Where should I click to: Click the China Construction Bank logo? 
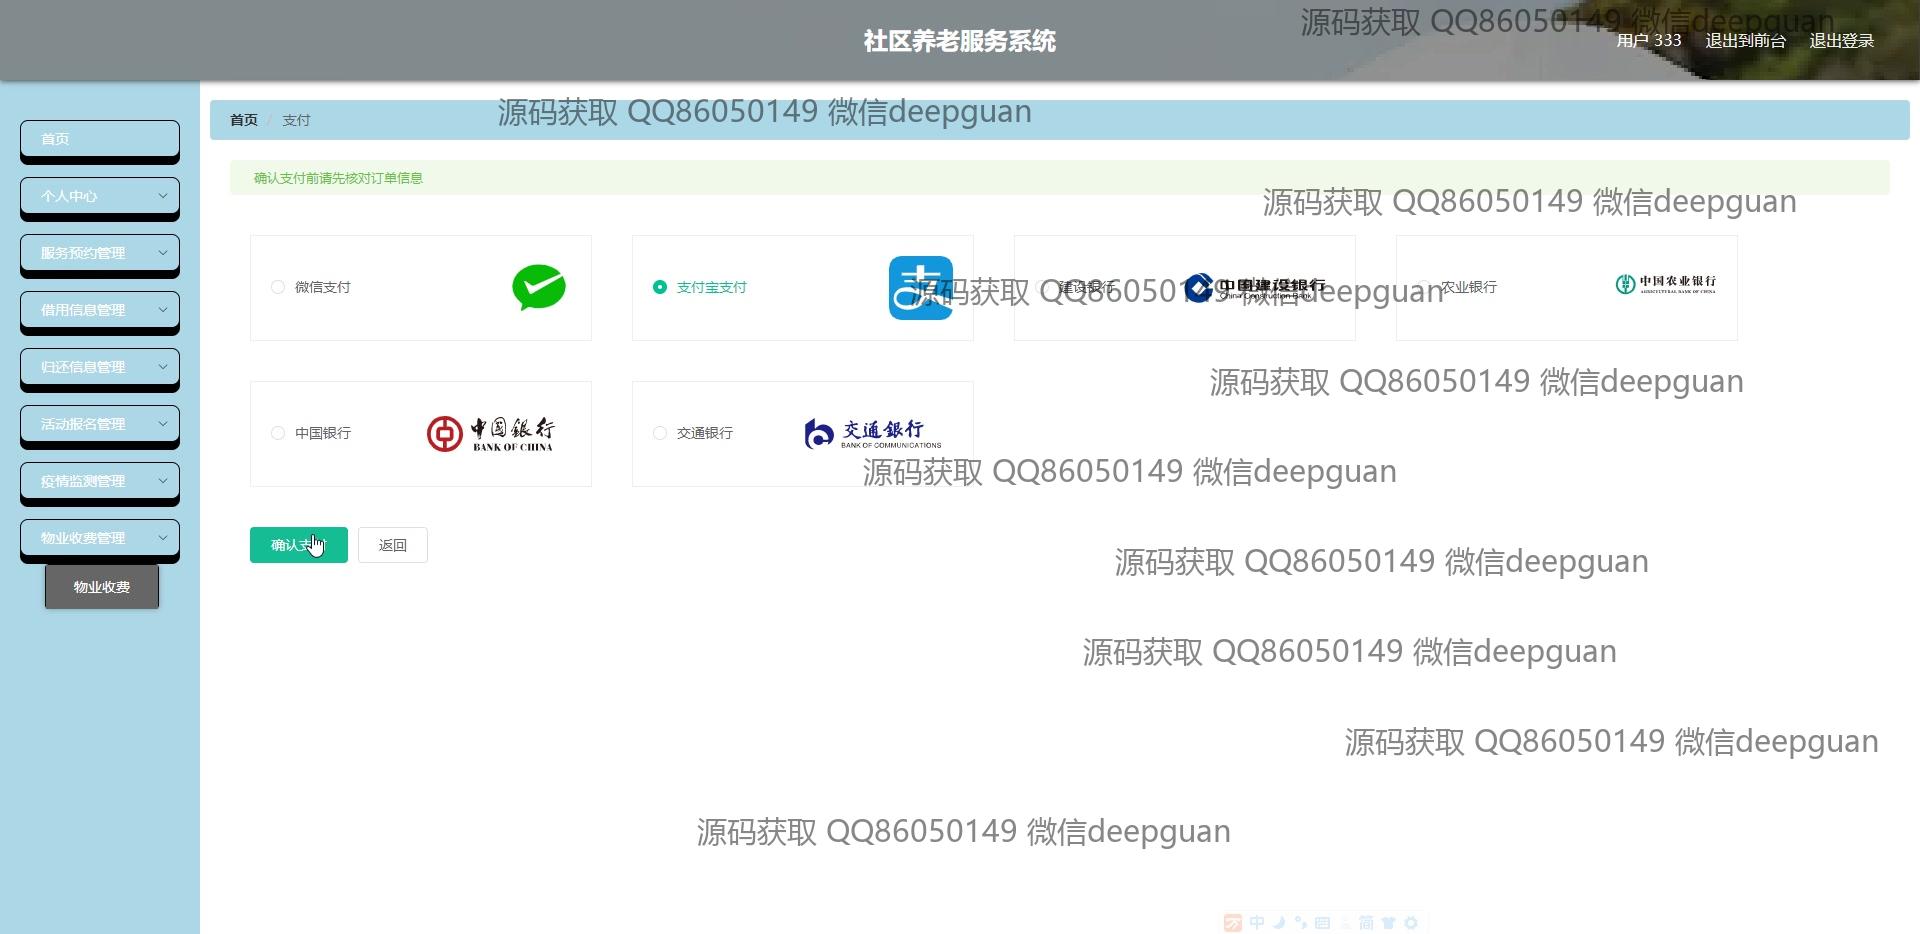[1255, 288]
